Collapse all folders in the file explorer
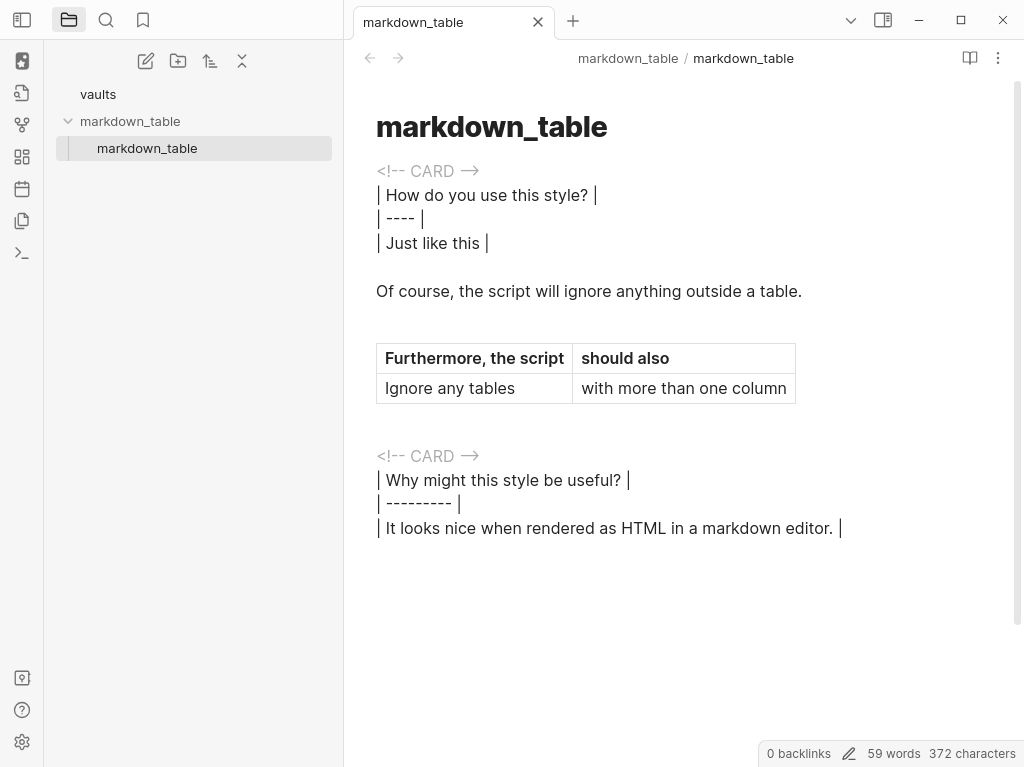Viewport: 1024px width, 767px height. click(242, 61)
